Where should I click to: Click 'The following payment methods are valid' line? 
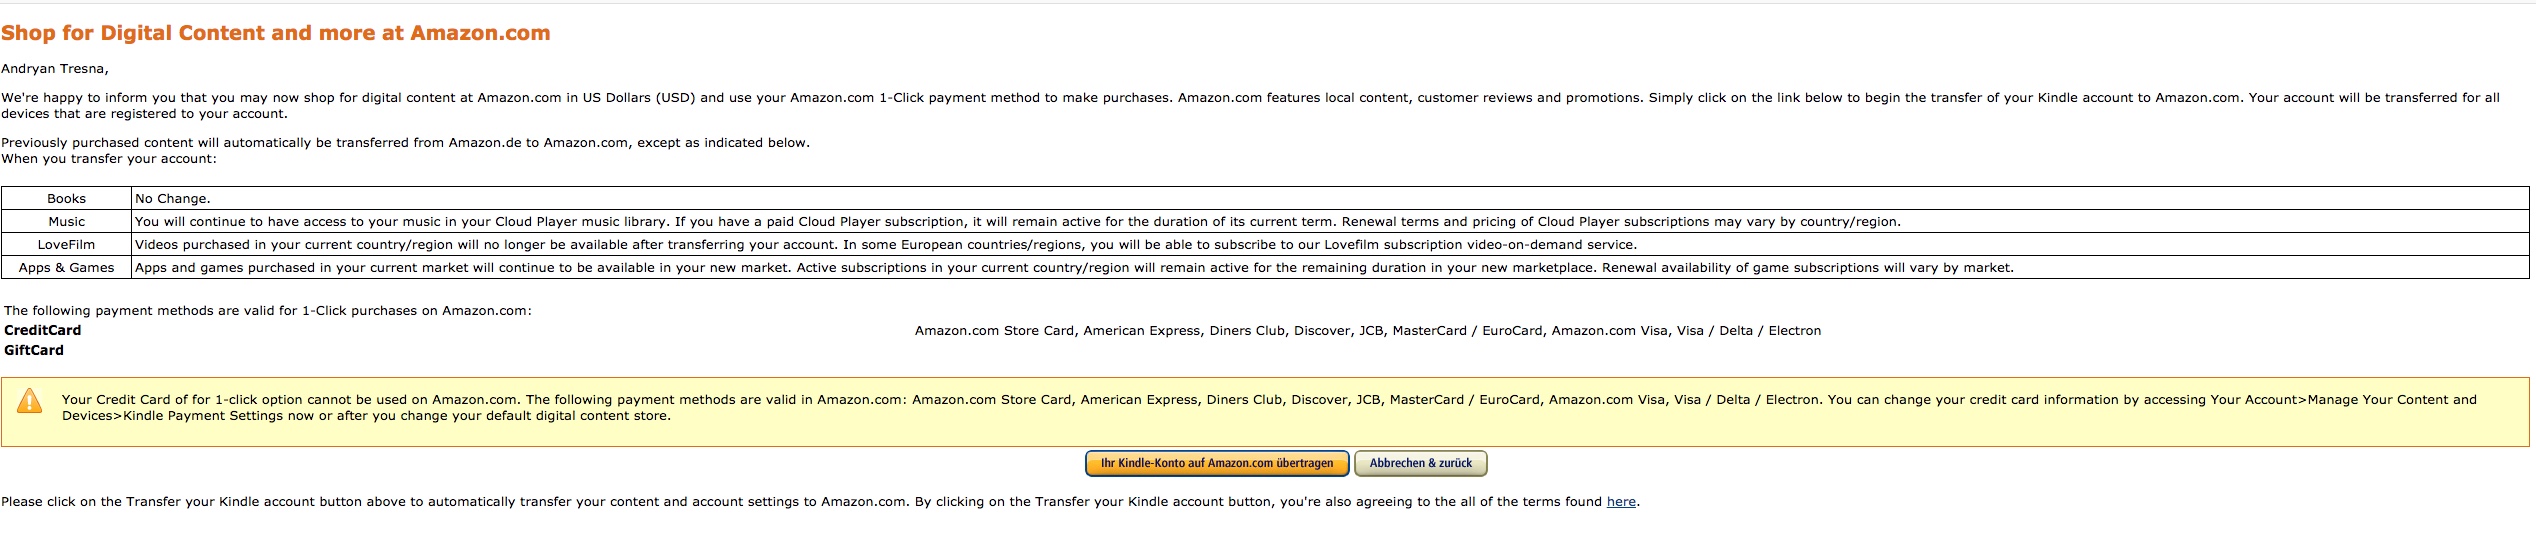[x=268, y=311]
